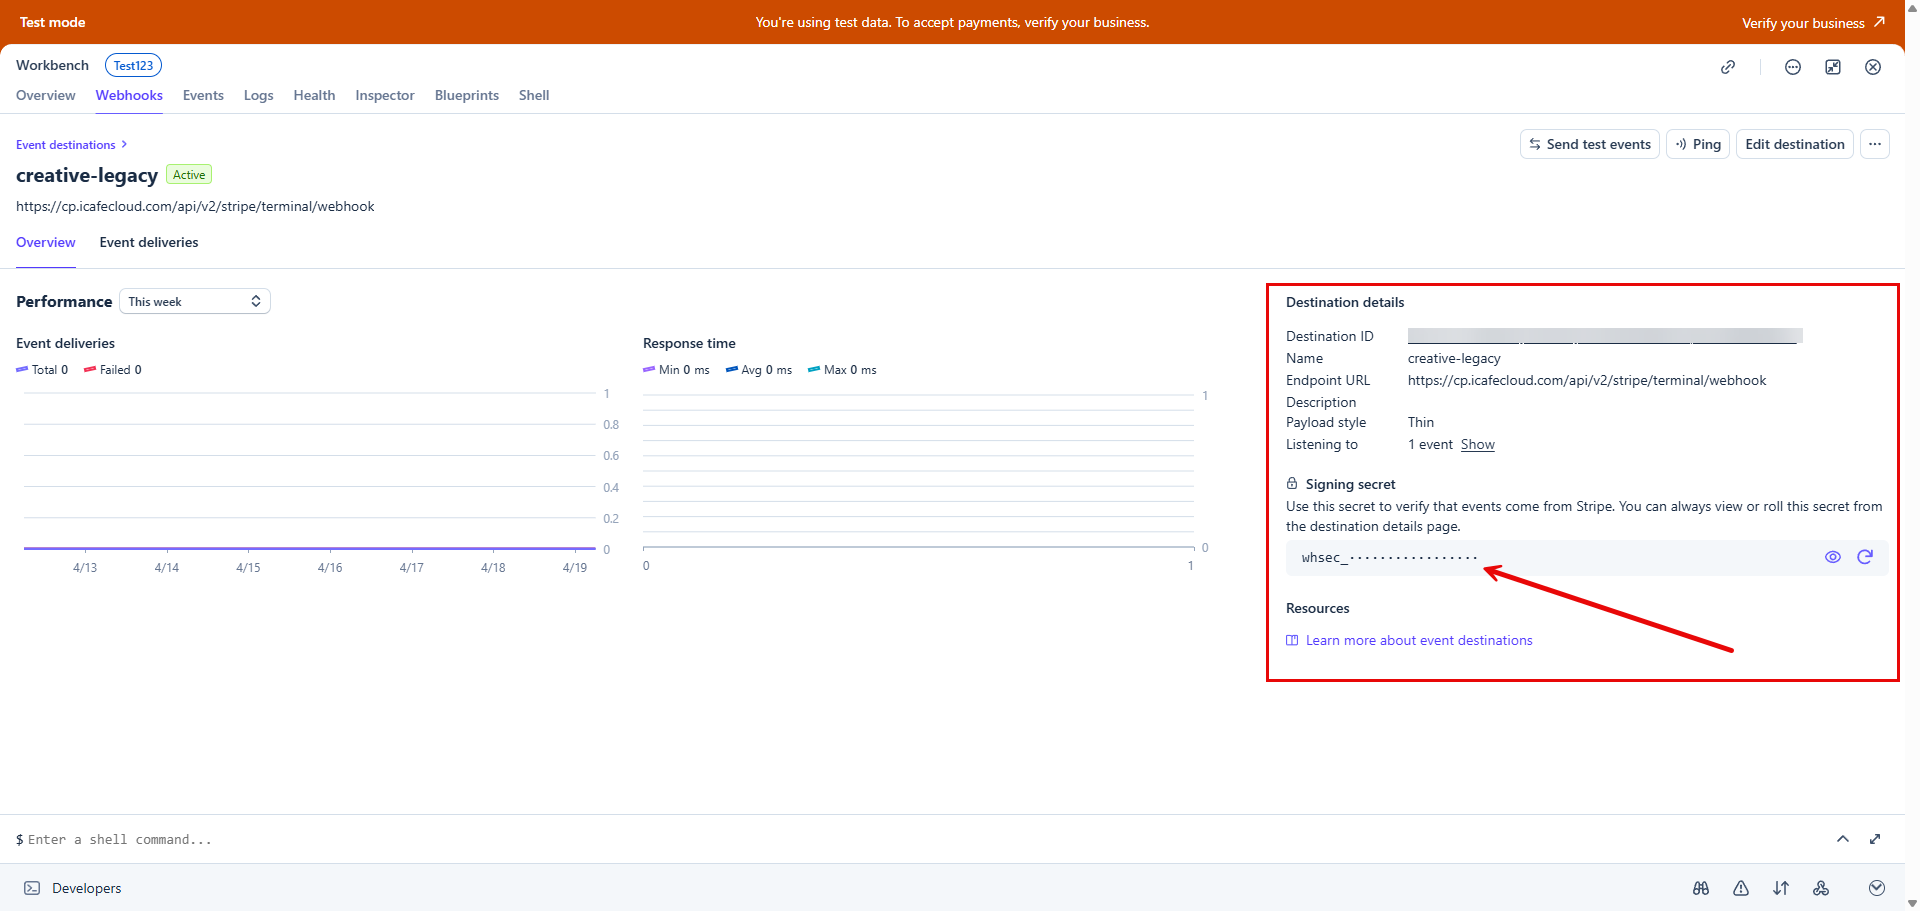The image size is (1920, 911).
Task: Click the webhooks icon in the bottom bar
Action: pyautogui.click(x=1820, y=888)
